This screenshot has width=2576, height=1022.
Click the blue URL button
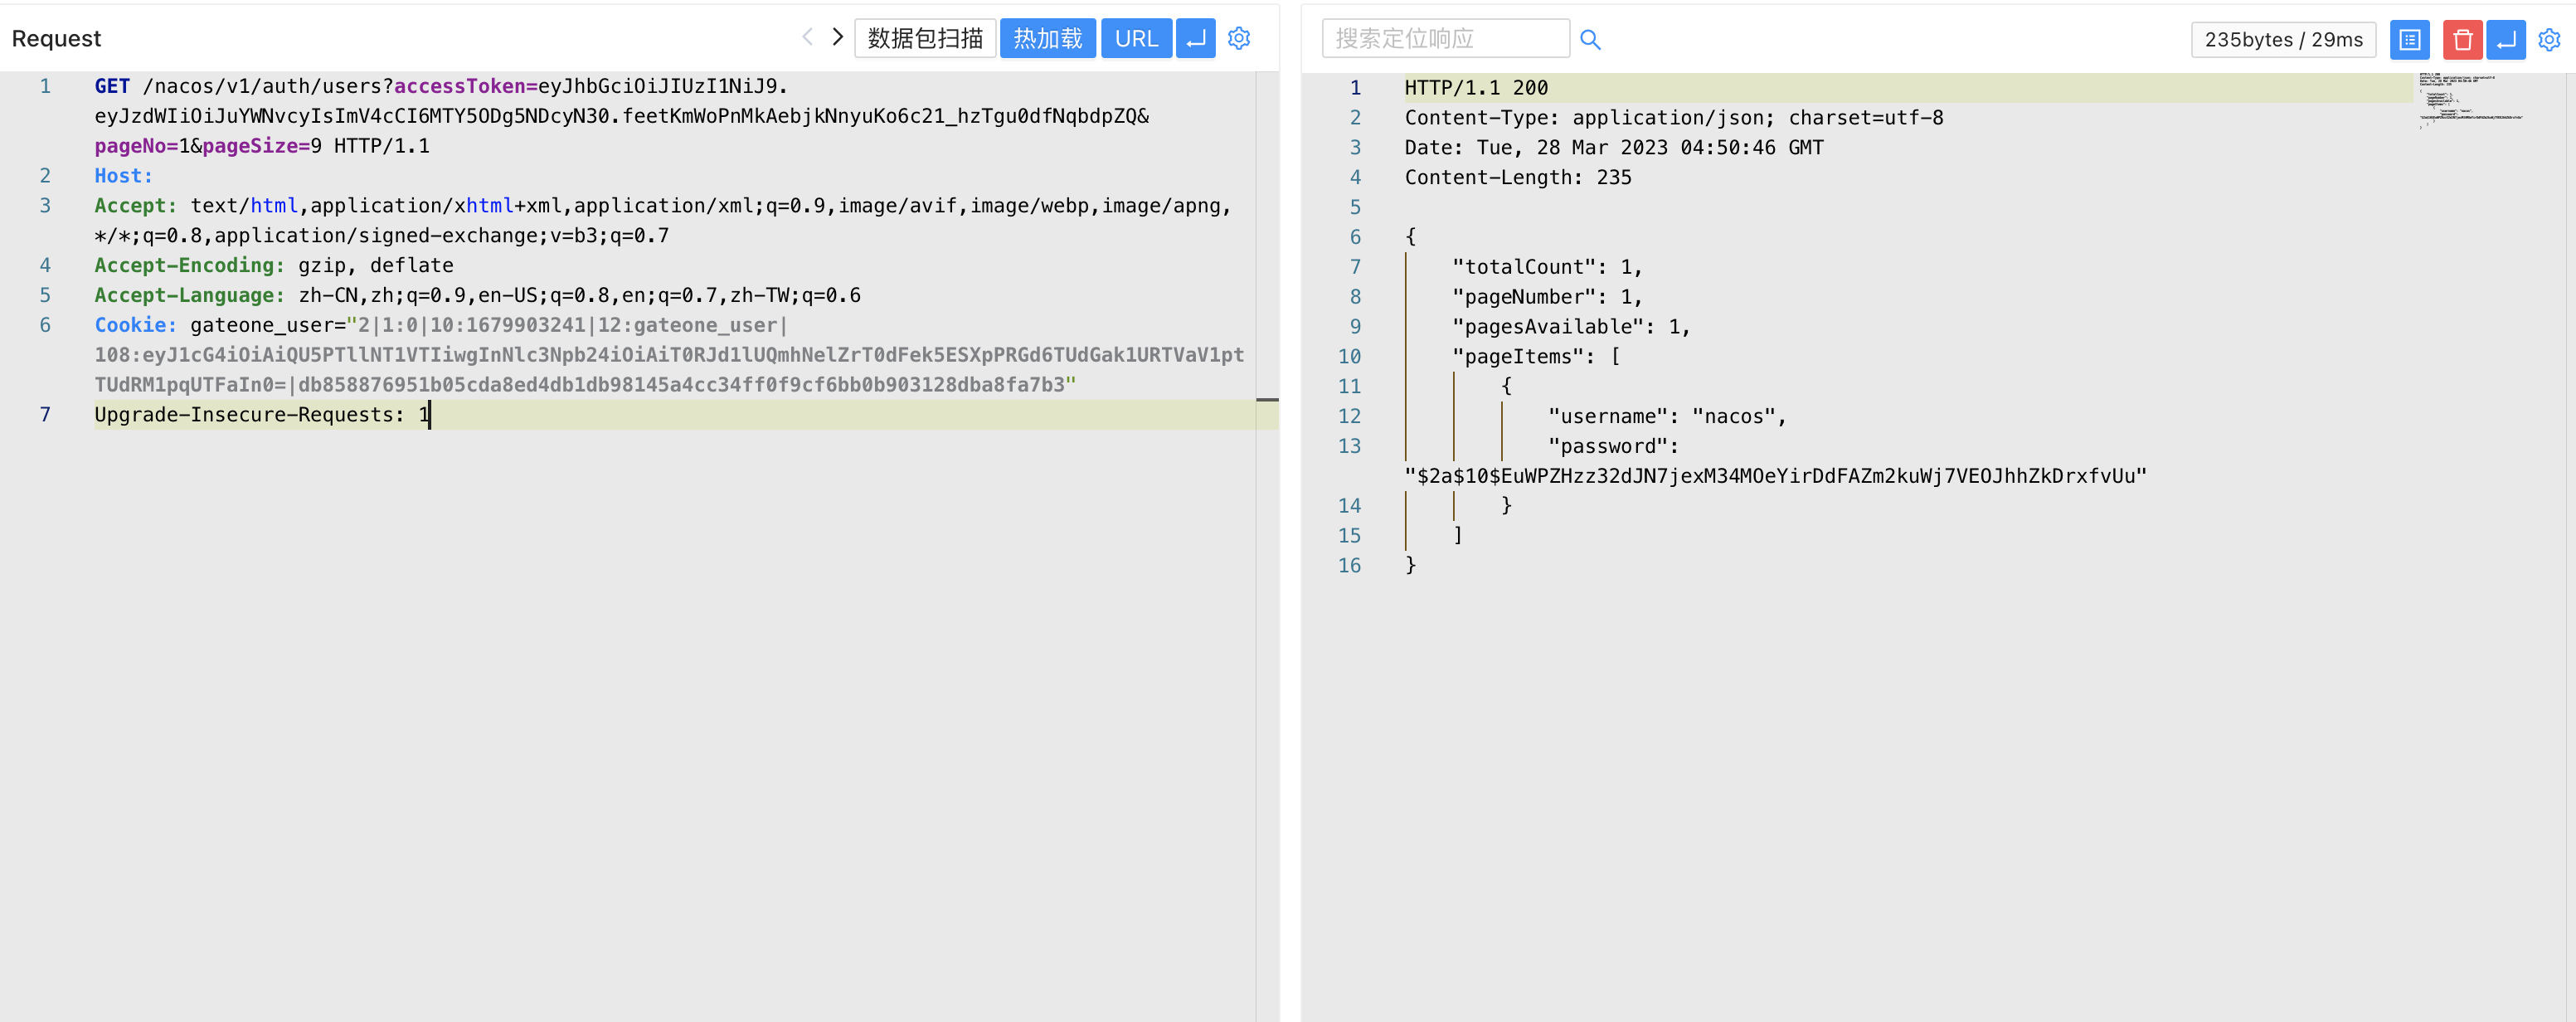tap(1136, 38)
